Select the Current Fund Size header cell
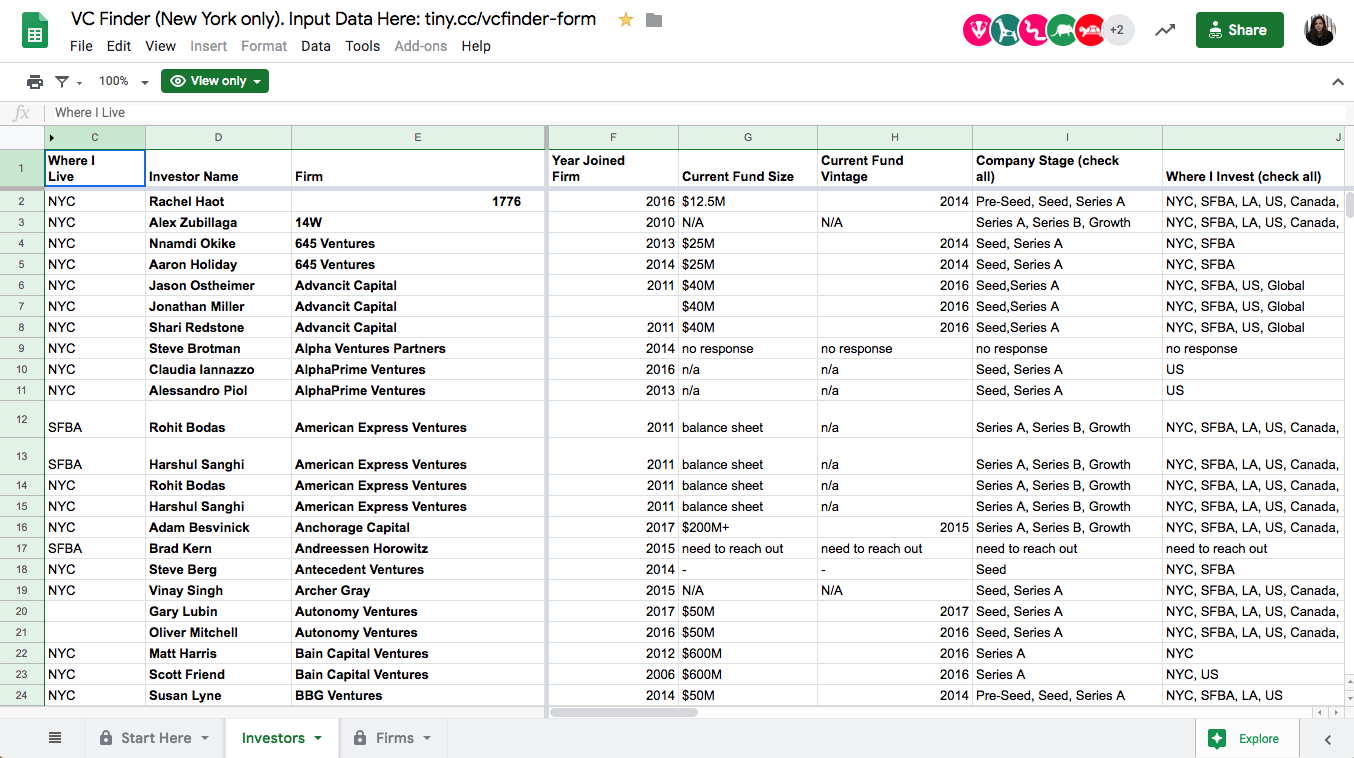Image resolution: width=1354 pixels, height=758 pixels. 748,168
